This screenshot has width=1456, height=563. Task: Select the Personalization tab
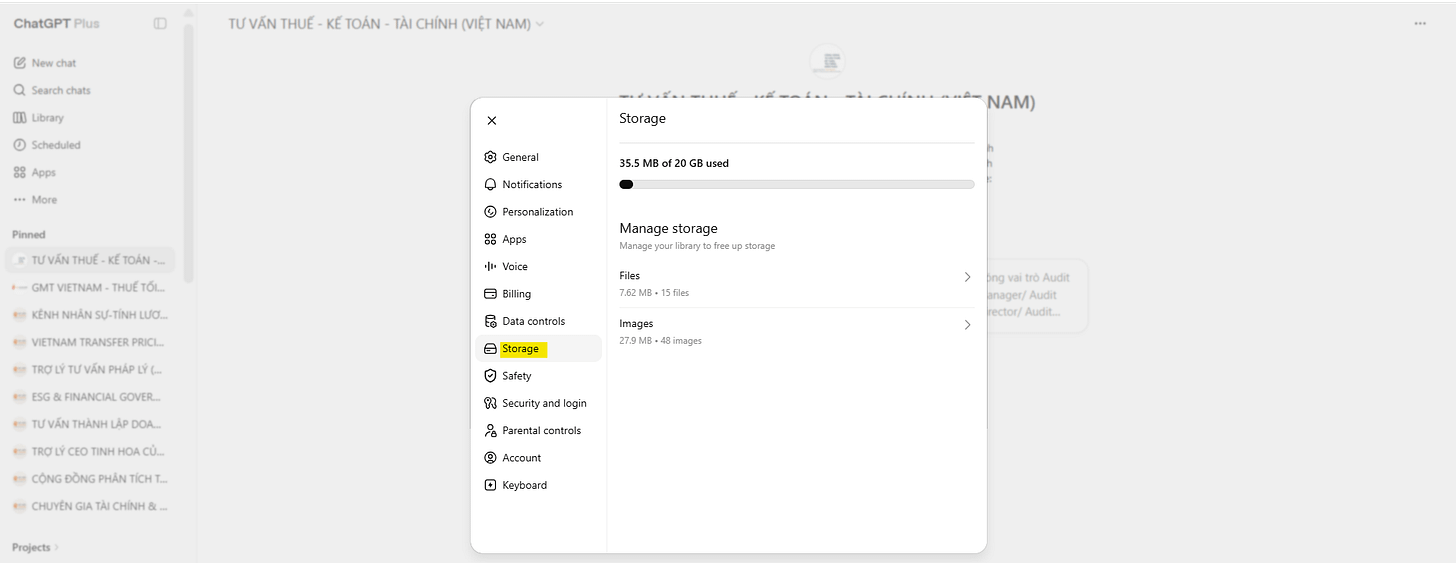537,212
